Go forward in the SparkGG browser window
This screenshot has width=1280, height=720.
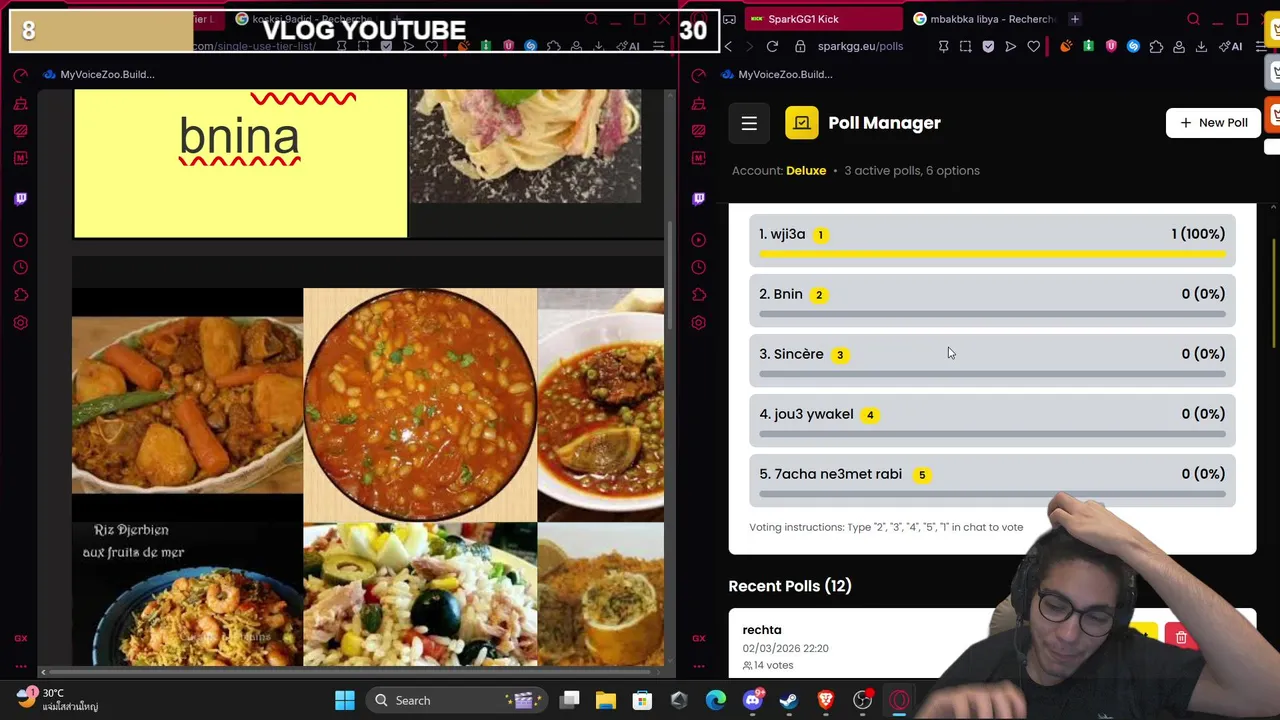click(749, 46)
